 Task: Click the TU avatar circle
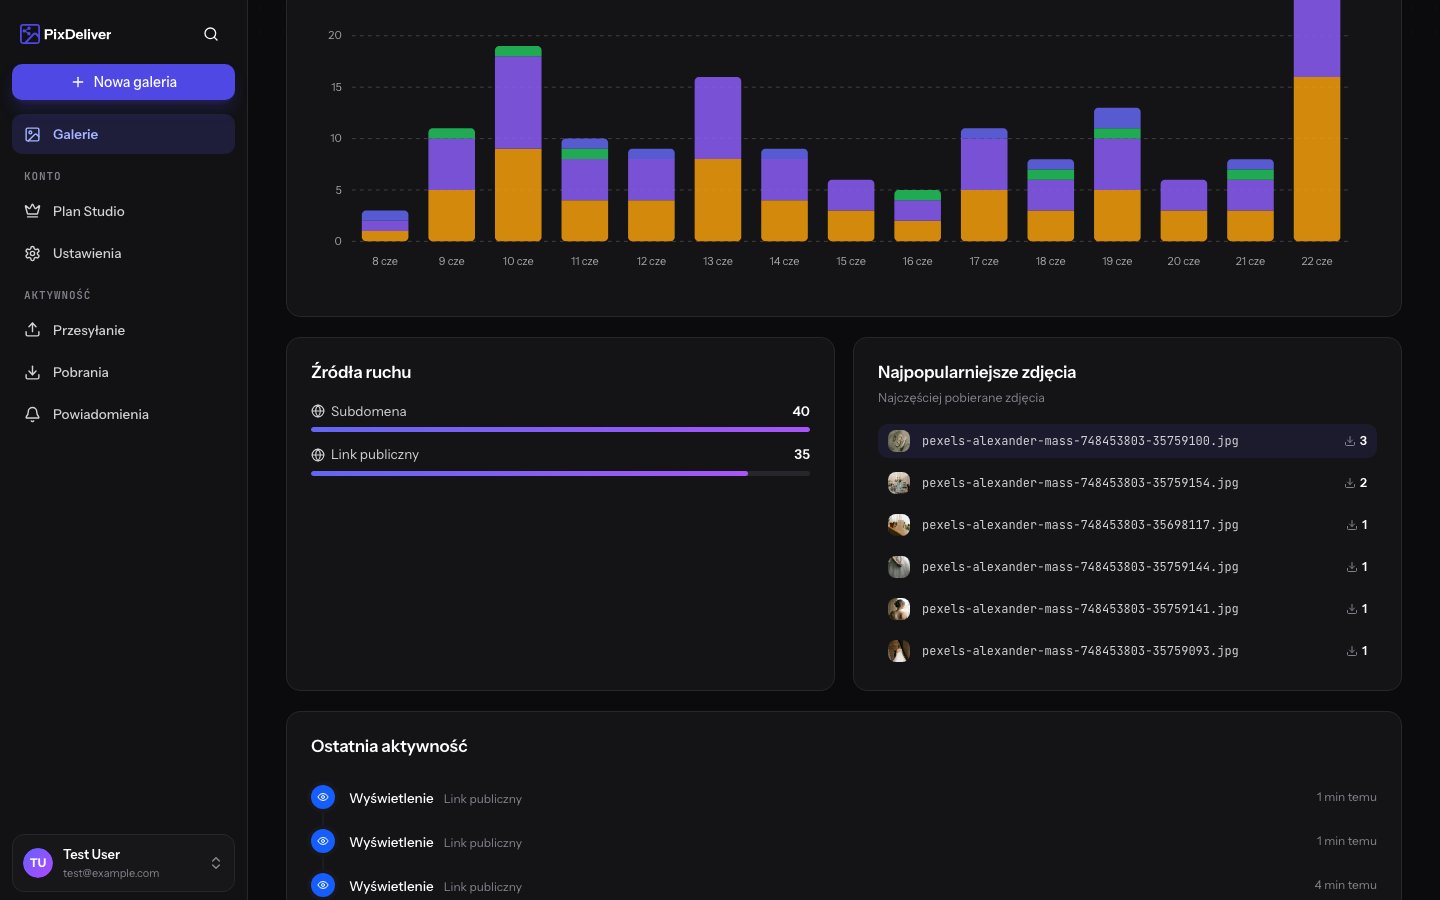click(38, 863)
